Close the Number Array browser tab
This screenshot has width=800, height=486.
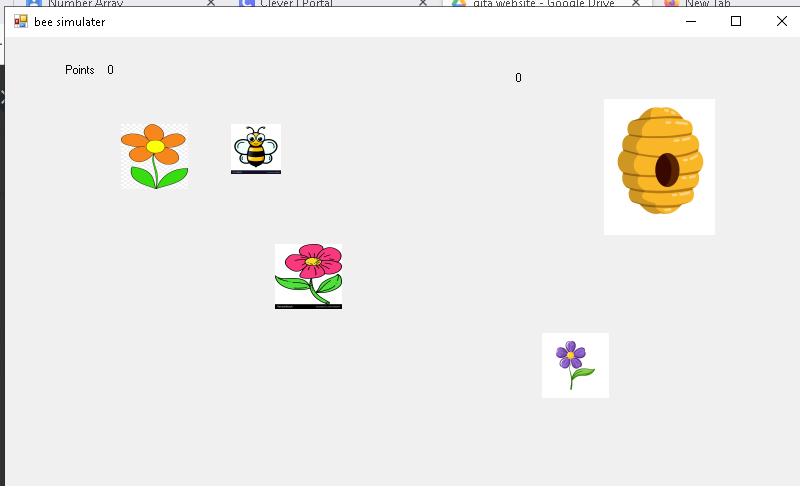(211, 4)
